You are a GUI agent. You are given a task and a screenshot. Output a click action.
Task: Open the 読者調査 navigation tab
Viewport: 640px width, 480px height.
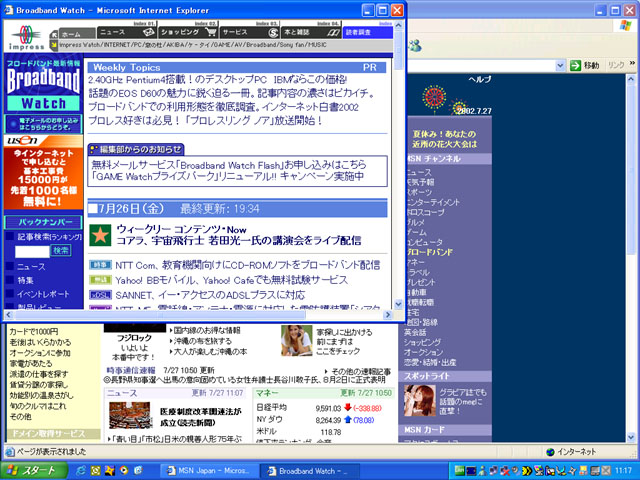pos(367,32)
